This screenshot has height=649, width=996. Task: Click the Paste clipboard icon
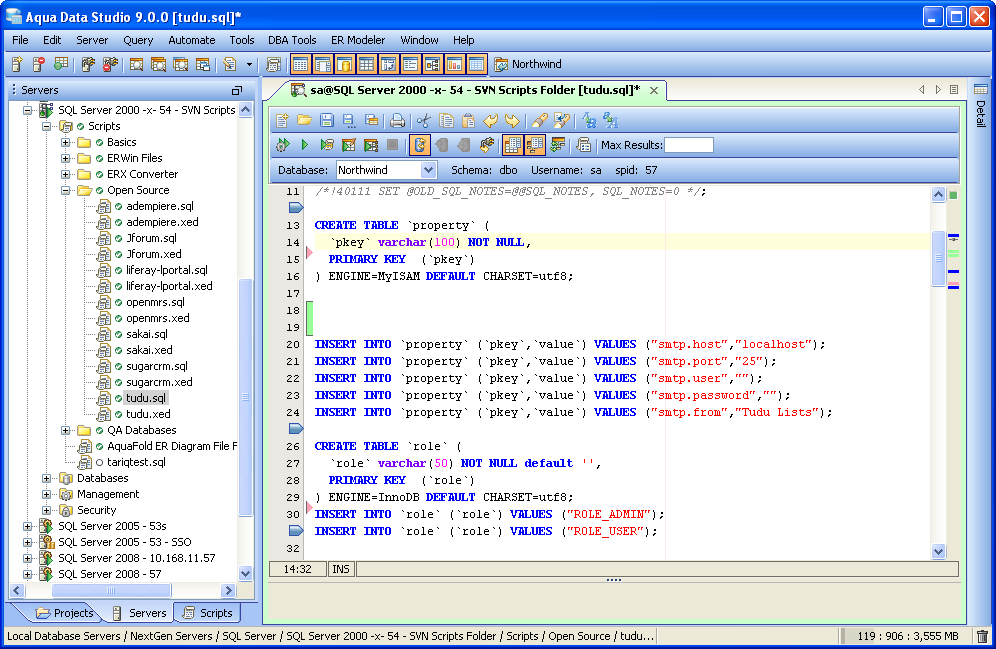point(468,121)
